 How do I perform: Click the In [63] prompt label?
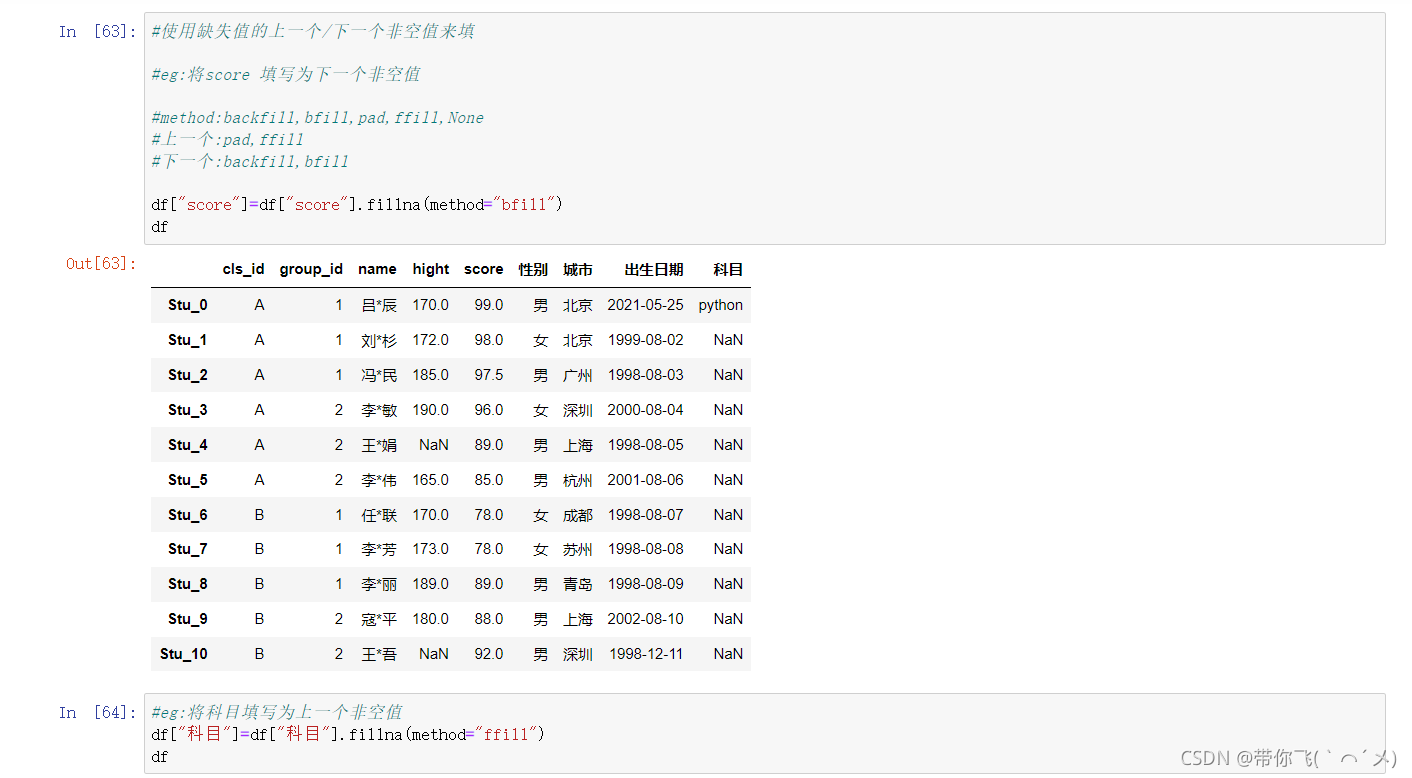(x=97, y=32)
